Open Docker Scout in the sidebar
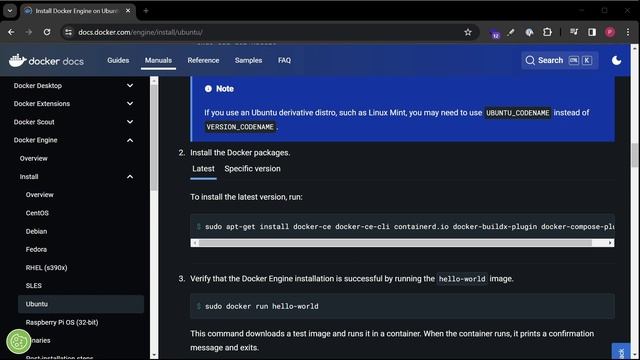 coord(34,122)
